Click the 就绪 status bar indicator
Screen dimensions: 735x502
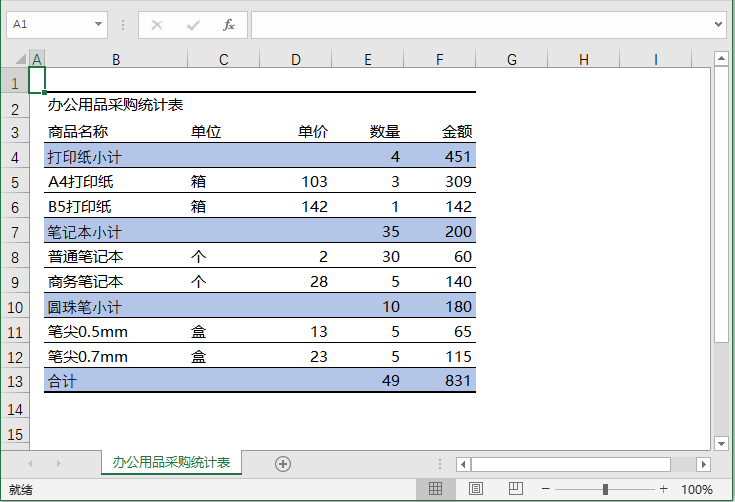21,490
